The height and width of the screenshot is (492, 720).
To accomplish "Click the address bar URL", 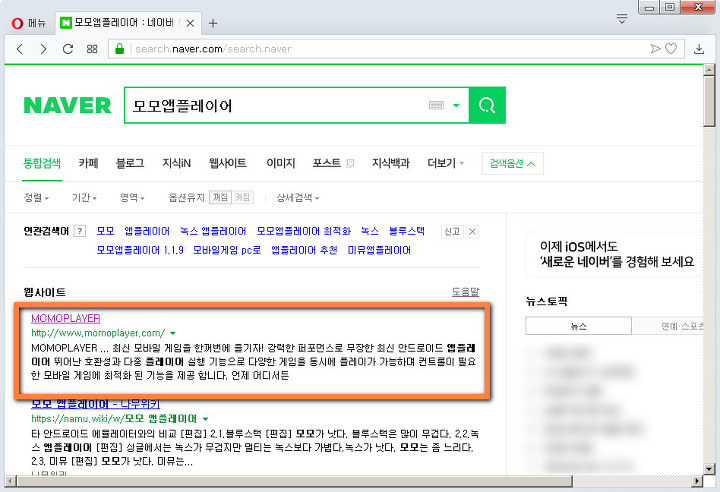I will click(x=213, y=49).
